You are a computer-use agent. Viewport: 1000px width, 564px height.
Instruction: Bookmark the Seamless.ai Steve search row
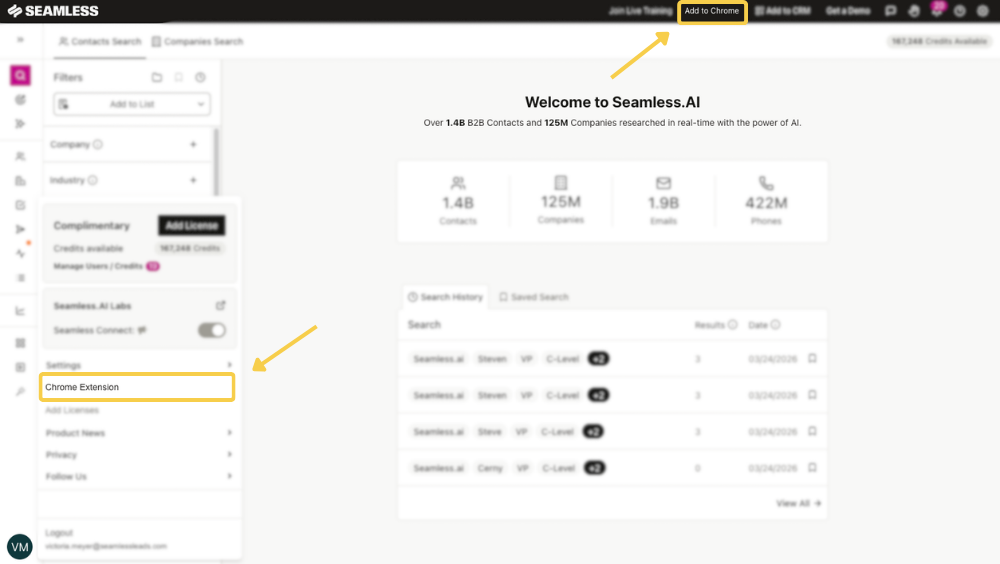point(812,431)
